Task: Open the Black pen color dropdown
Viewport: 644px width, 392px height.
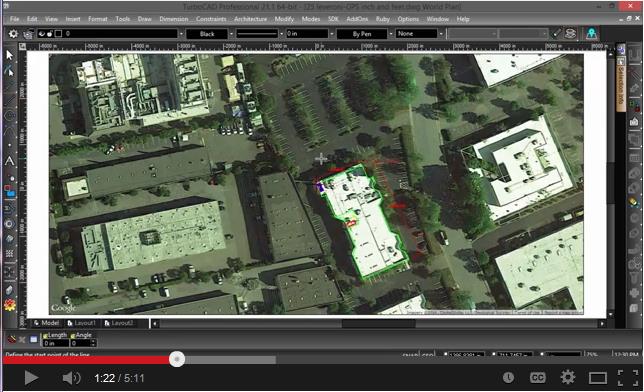Action: point(231,34)
